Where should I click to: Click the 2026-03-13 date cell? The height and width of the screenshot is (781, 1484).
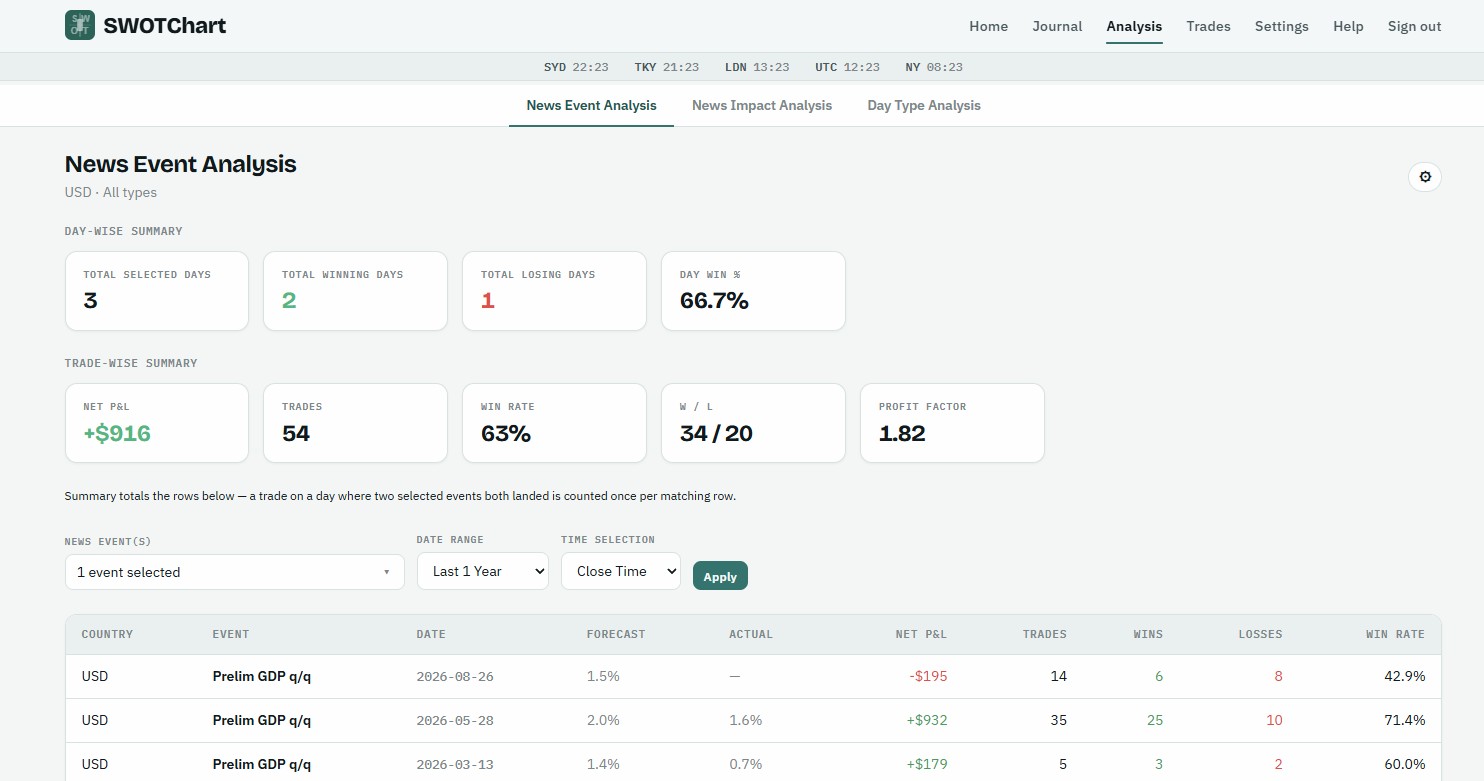pyautogui.click(x=455, y=764)
